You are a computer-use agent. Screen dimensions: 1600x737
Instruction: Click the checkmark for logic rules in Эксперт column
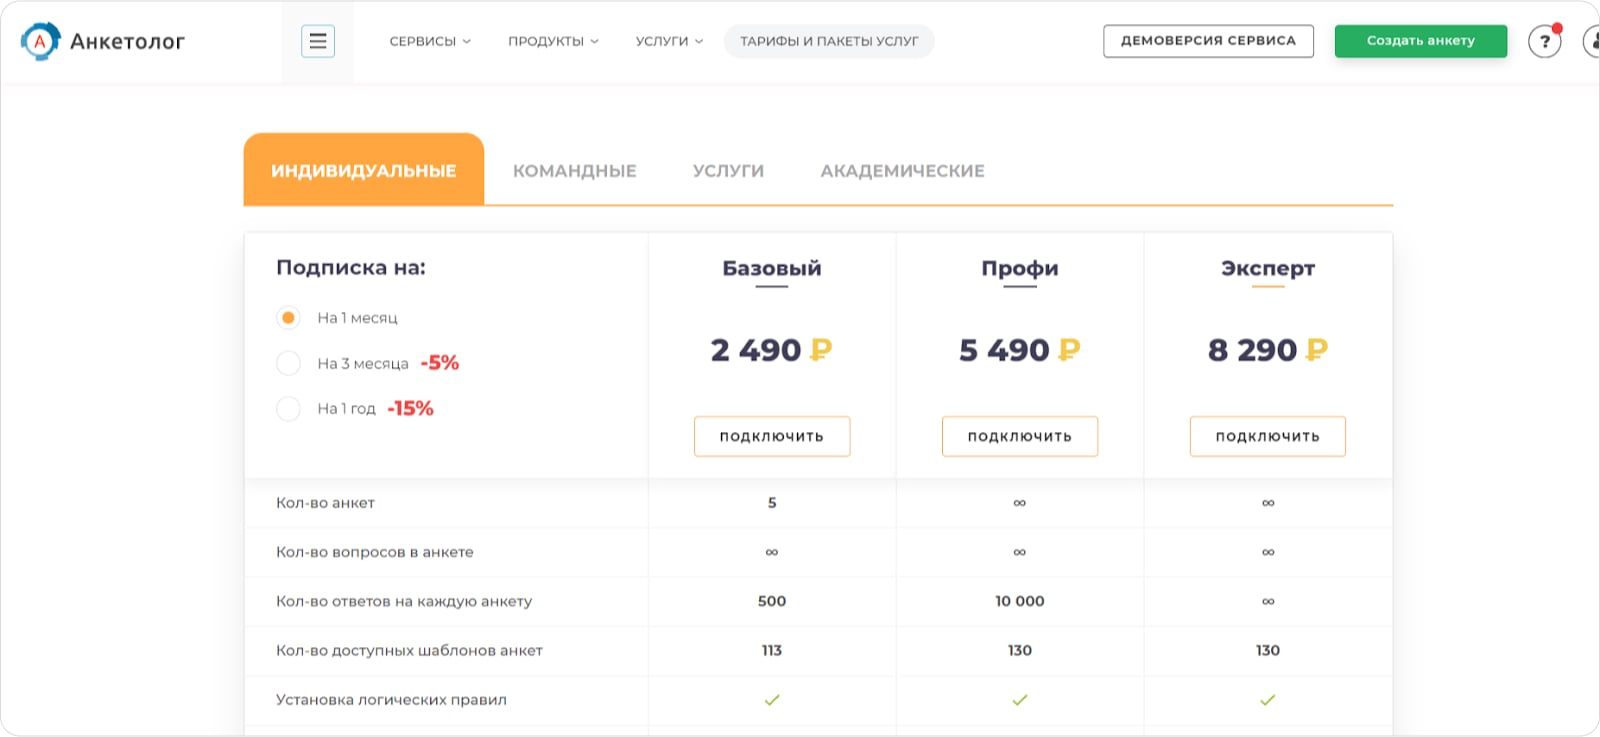(1267, 700)
